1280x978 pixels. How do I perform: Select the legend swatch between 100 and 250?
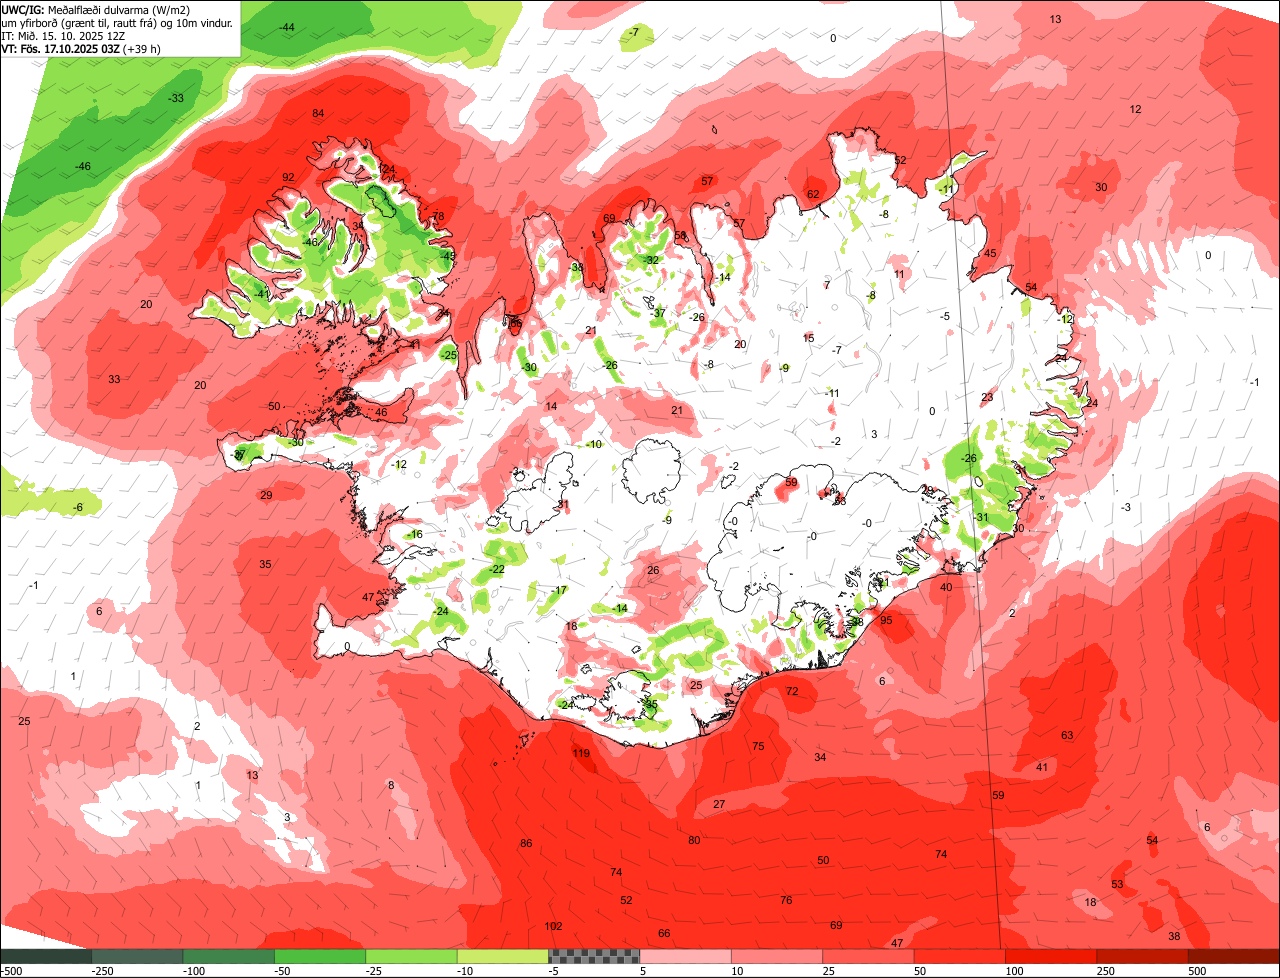click(x=1051, y=956)
